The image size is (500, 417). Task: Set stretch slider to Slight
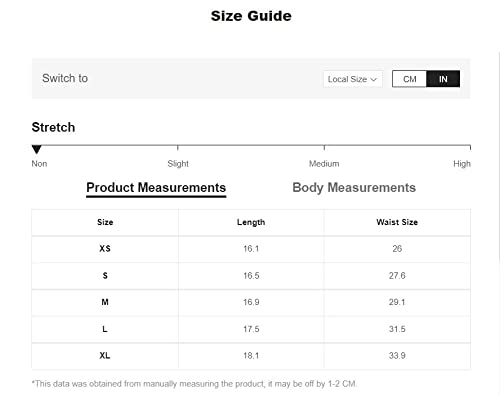(178, 163)
